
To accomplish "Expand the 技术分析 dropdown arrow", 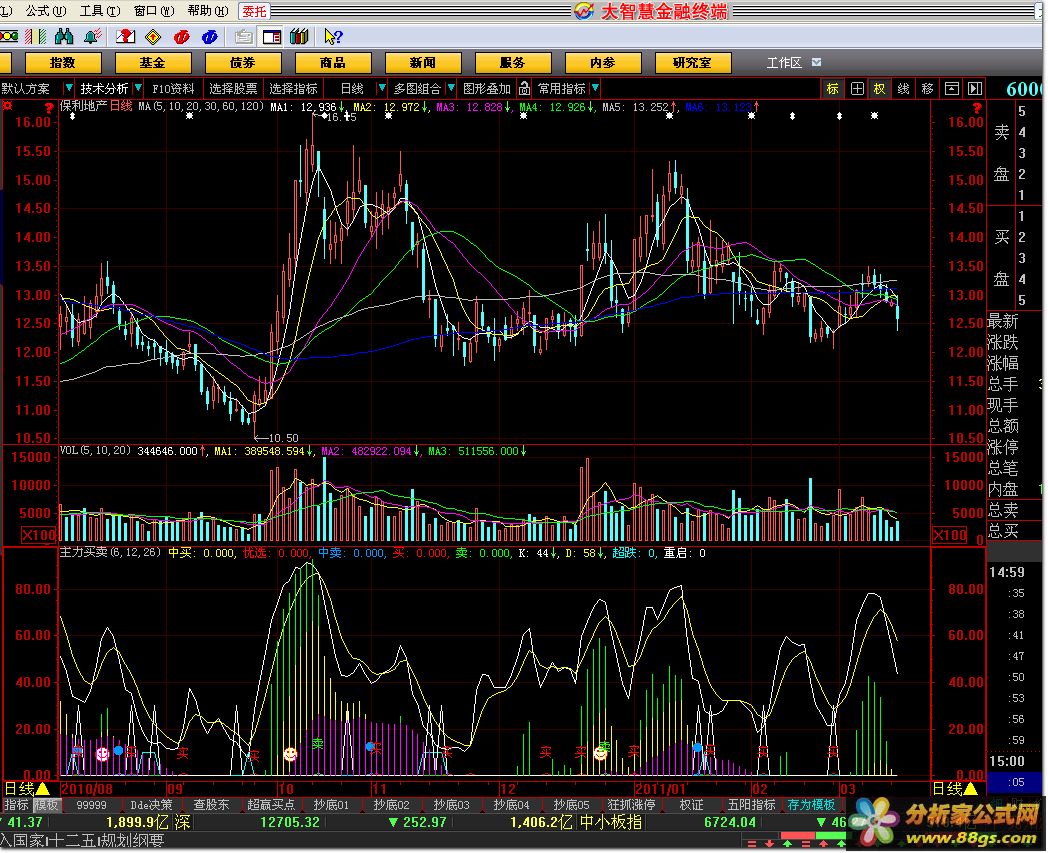I will (138, 88).
